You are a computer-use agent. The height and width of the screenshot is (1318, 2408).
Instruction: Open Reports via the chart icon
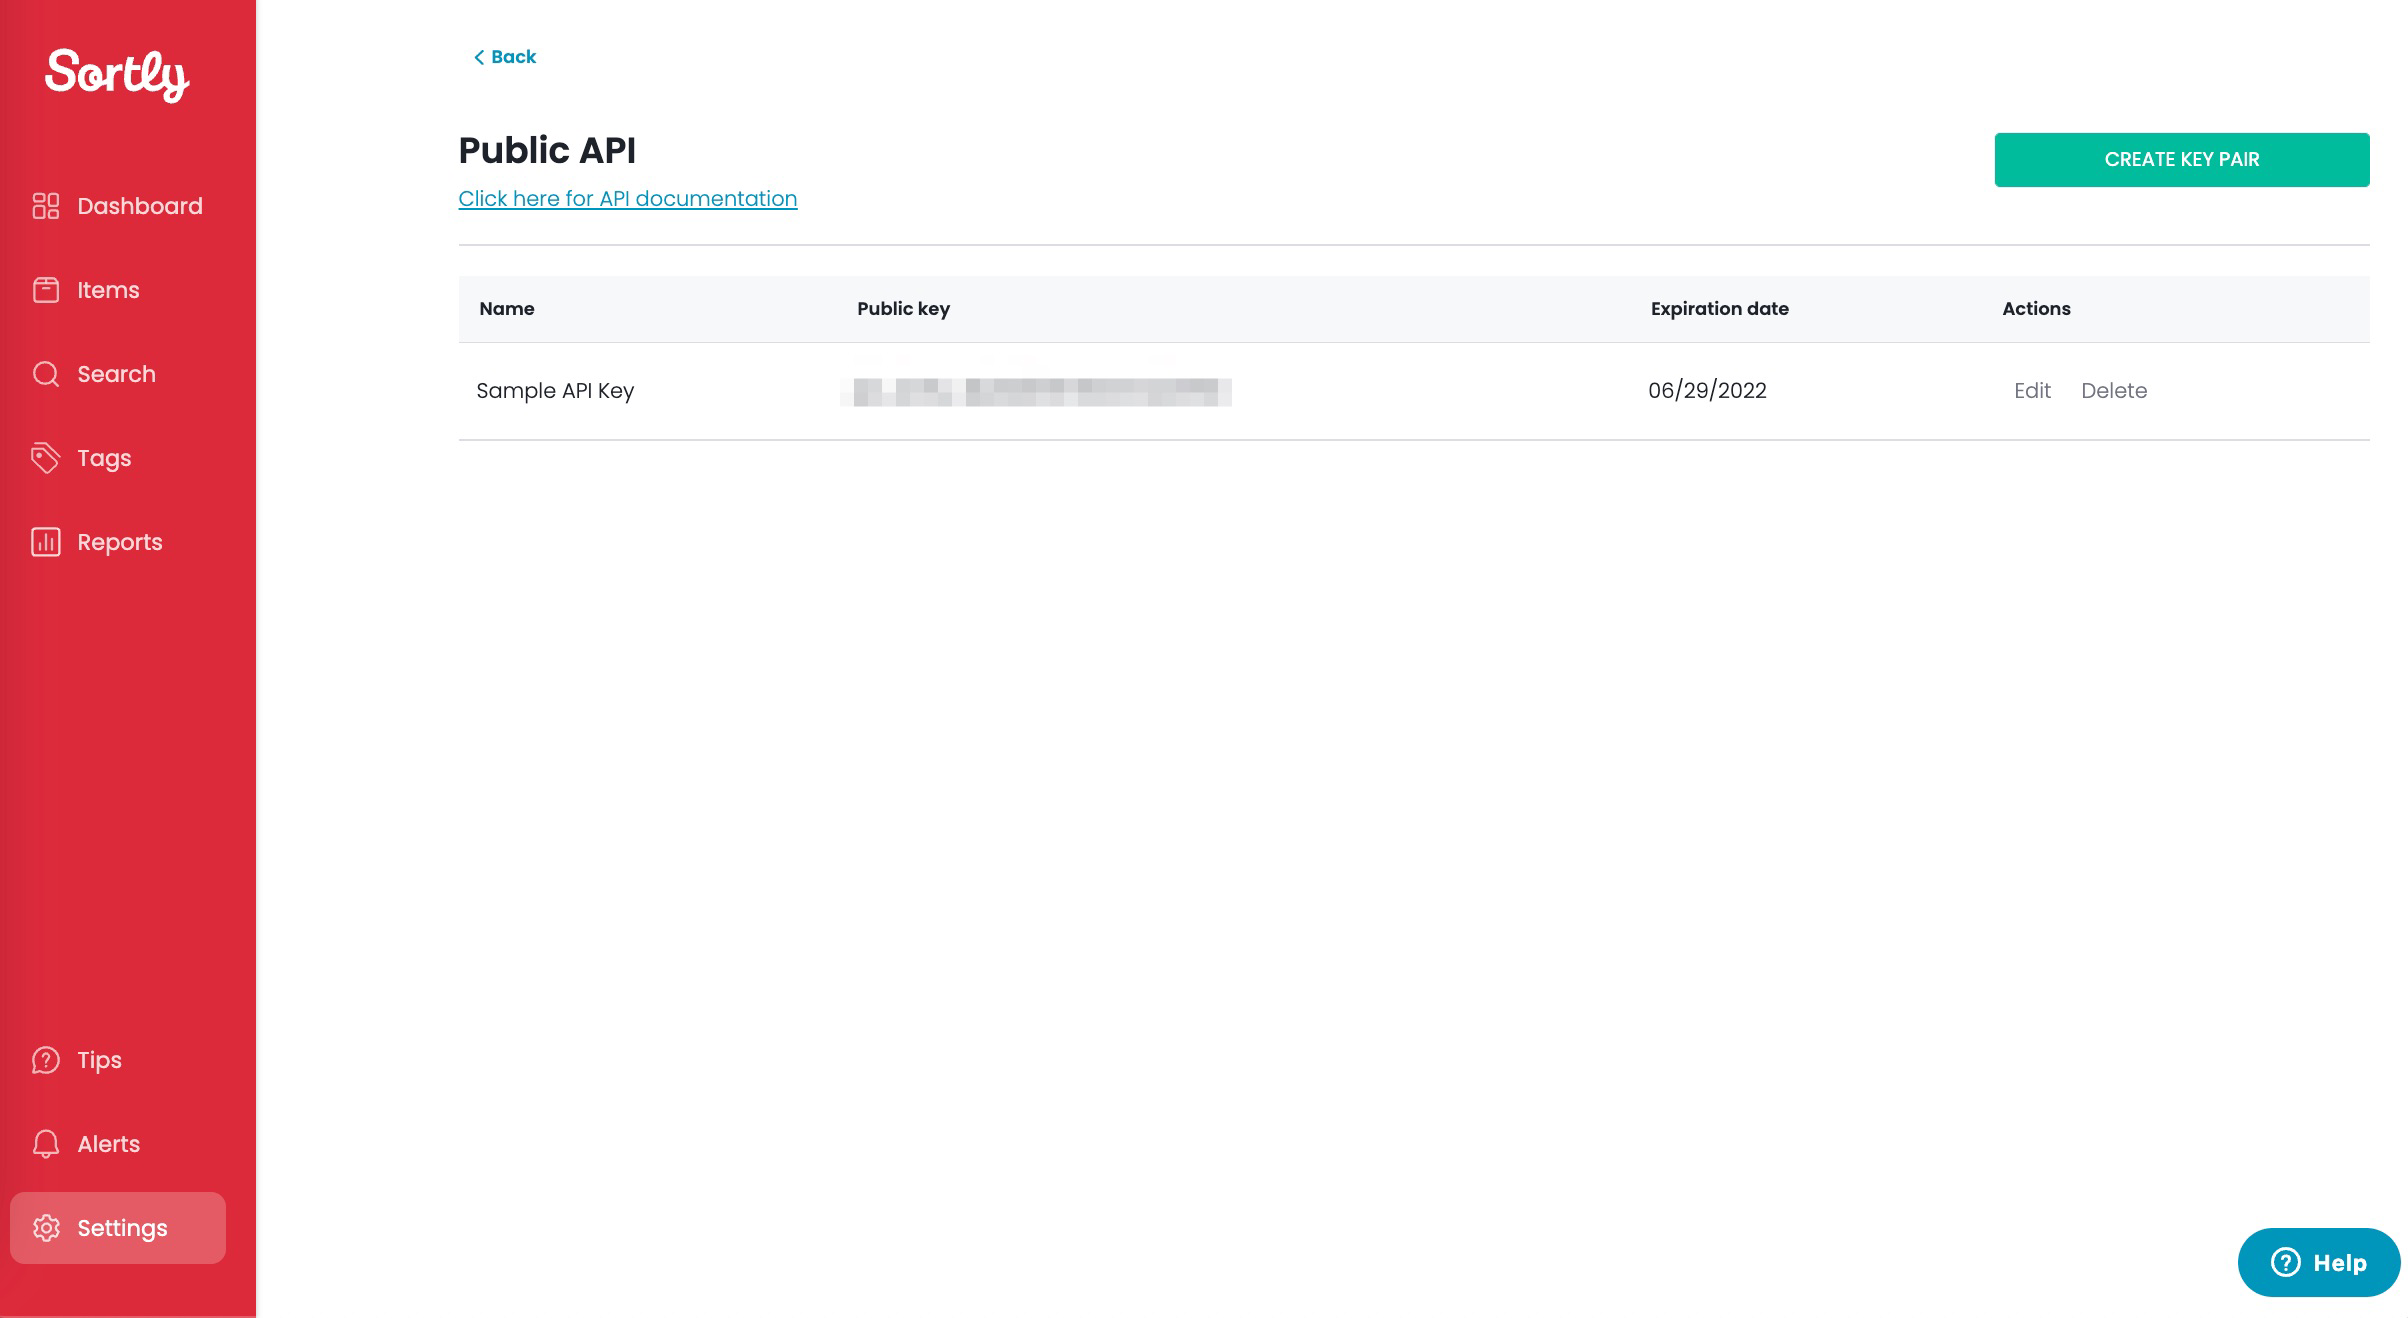[x=47, y=542]
